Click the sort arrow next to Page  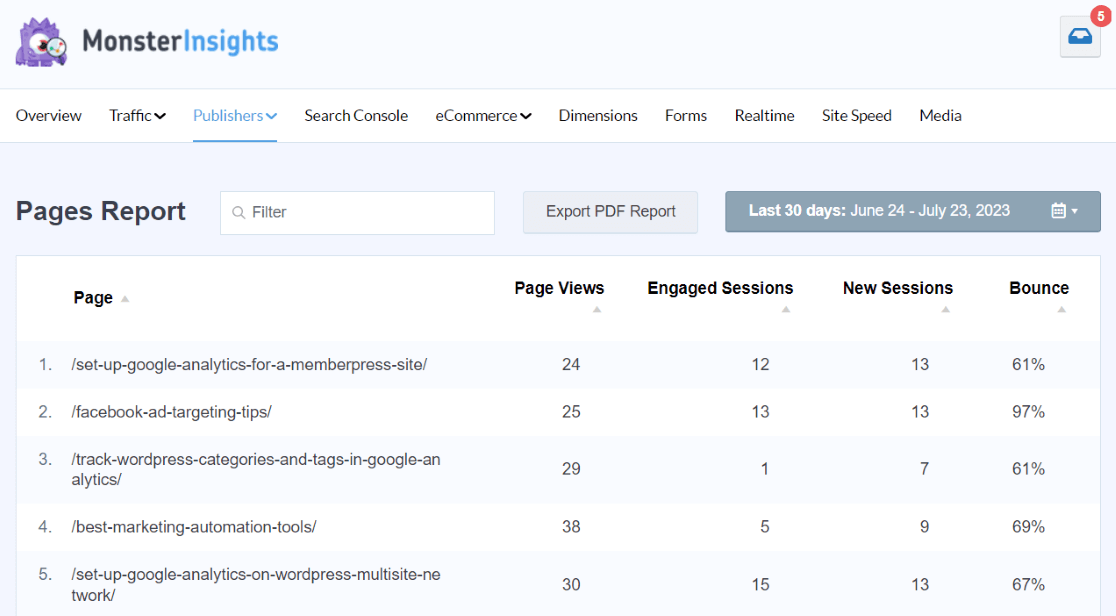pos(124,297)
